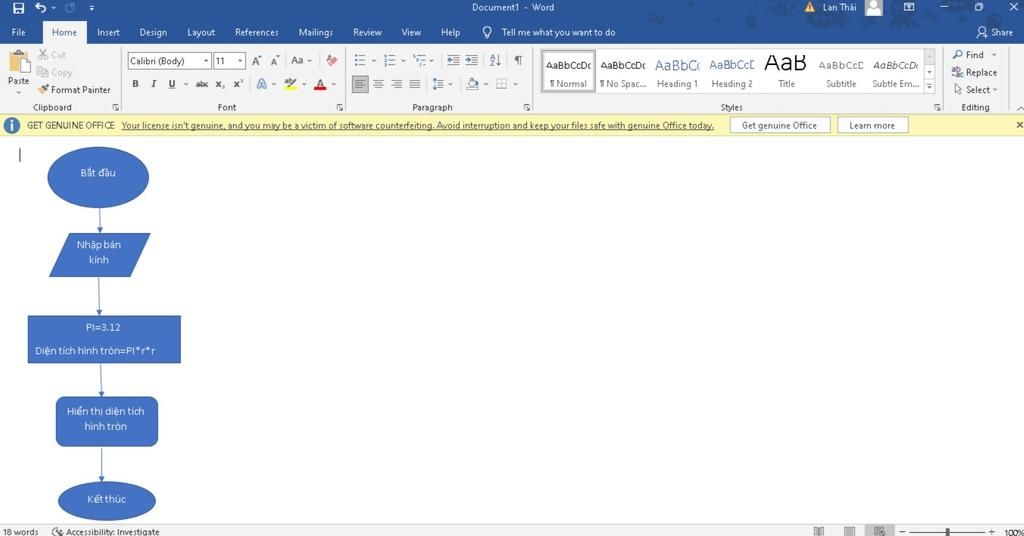This screenshot has height=536, width=1024.
Task: Undo the last action
Action: [40, 8]
